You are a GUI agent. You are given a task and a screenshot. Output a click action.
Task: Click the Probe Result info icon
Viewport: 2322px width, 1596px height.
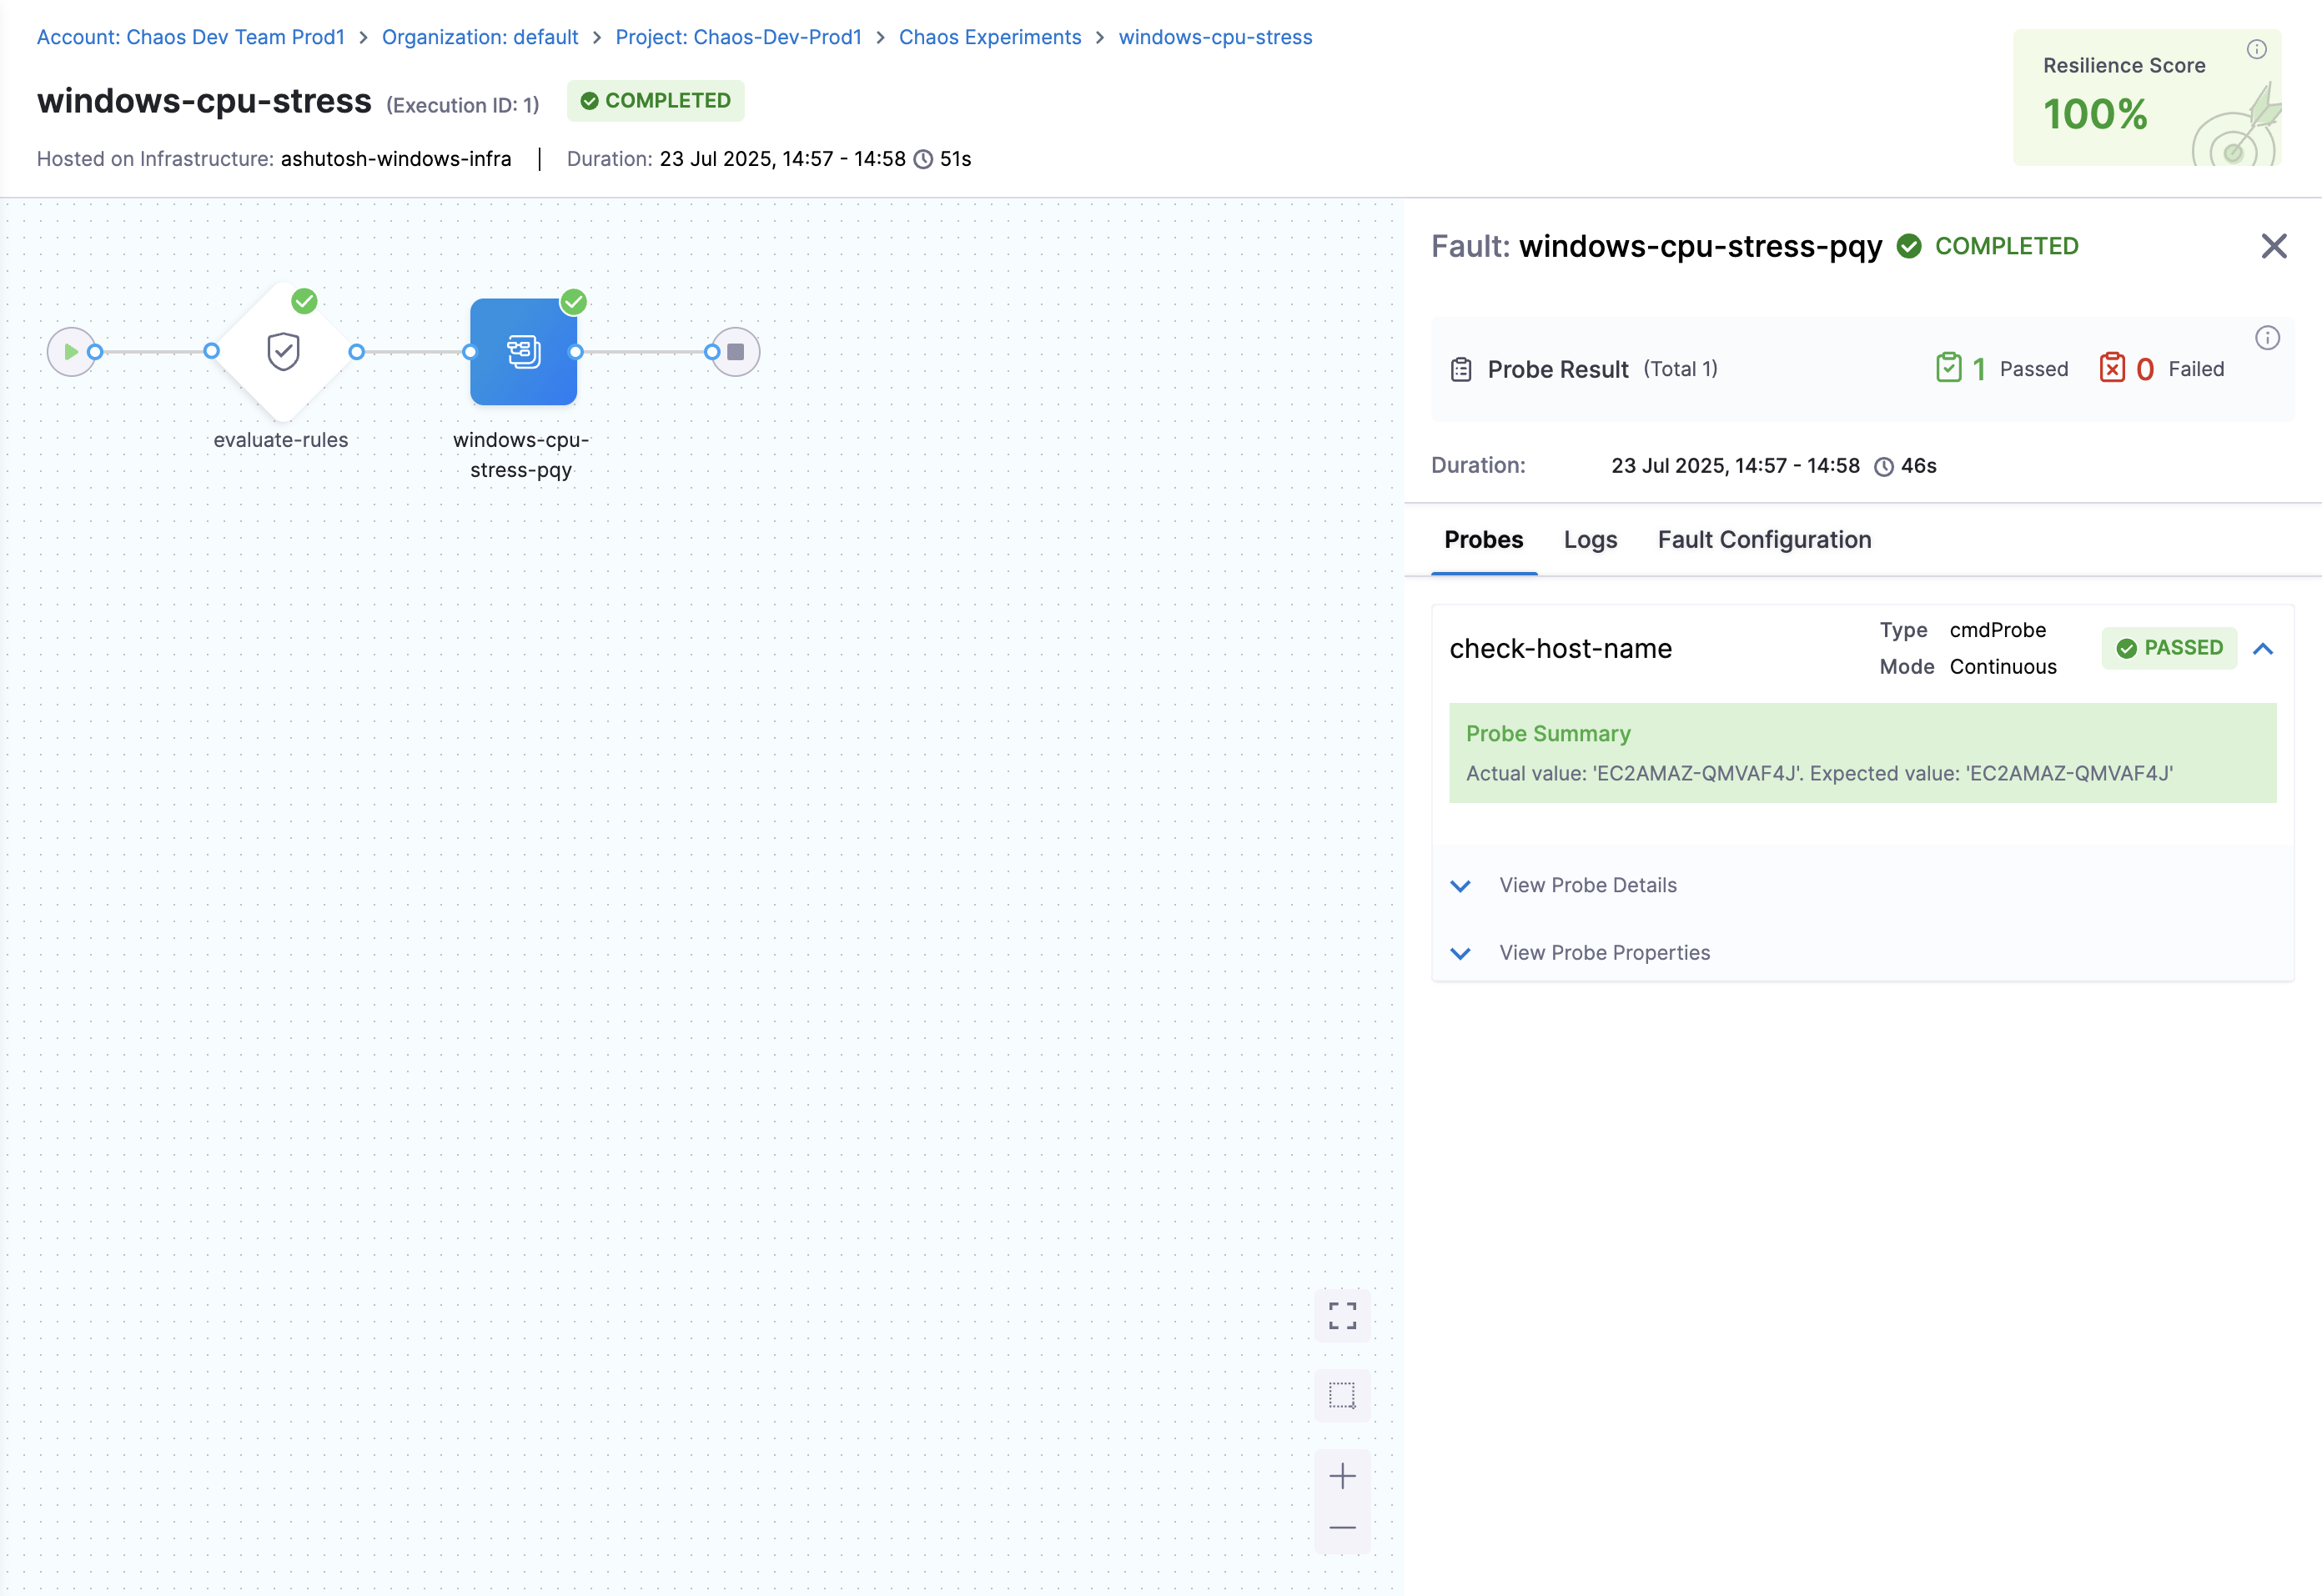pos(2266,338)
